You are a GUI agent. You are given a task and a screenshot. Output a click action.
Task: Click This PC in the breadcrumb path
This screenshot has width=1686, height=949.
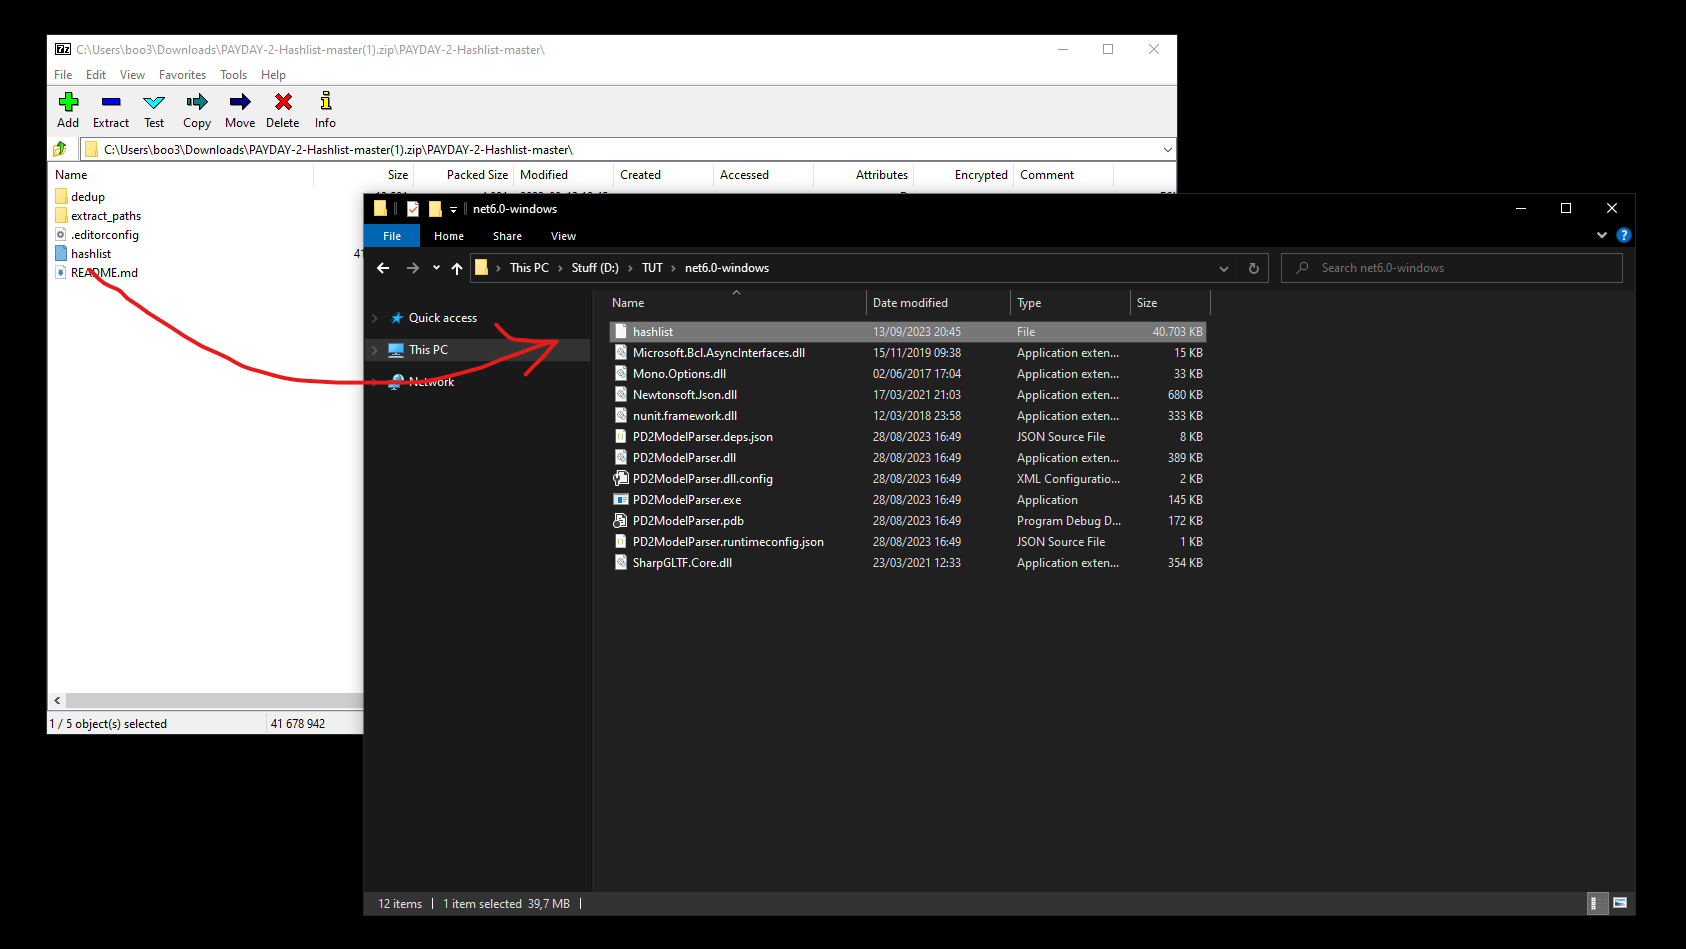pos(529,268)
